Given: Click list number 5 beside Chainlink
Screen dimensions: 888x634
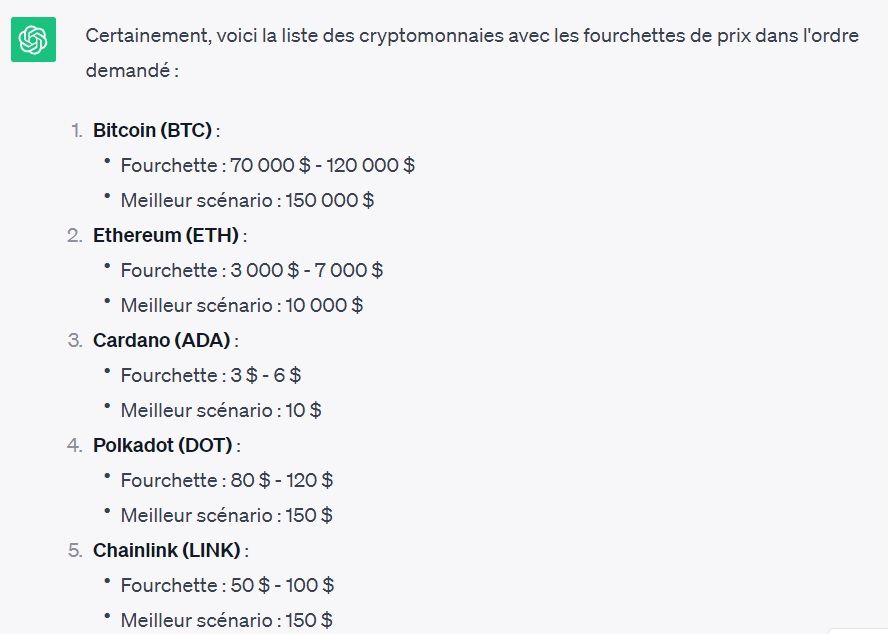Looking at the screenshot, I should pyautogui.click(x=75, y=551).
